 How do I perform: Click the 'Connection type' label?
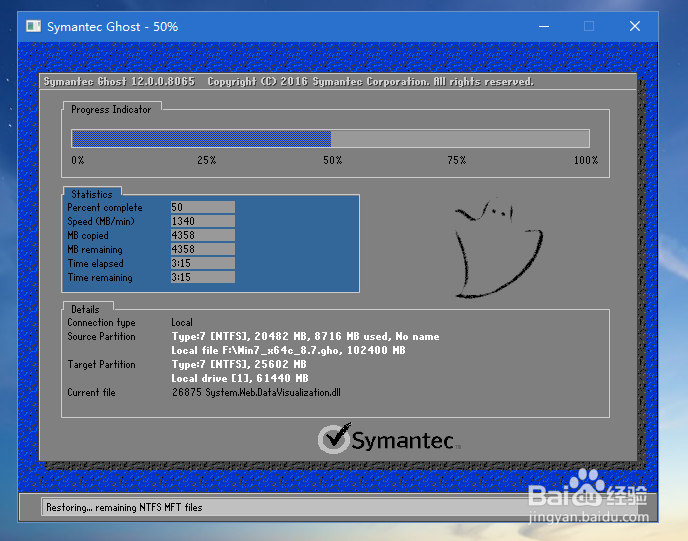[x=101, y=322]
